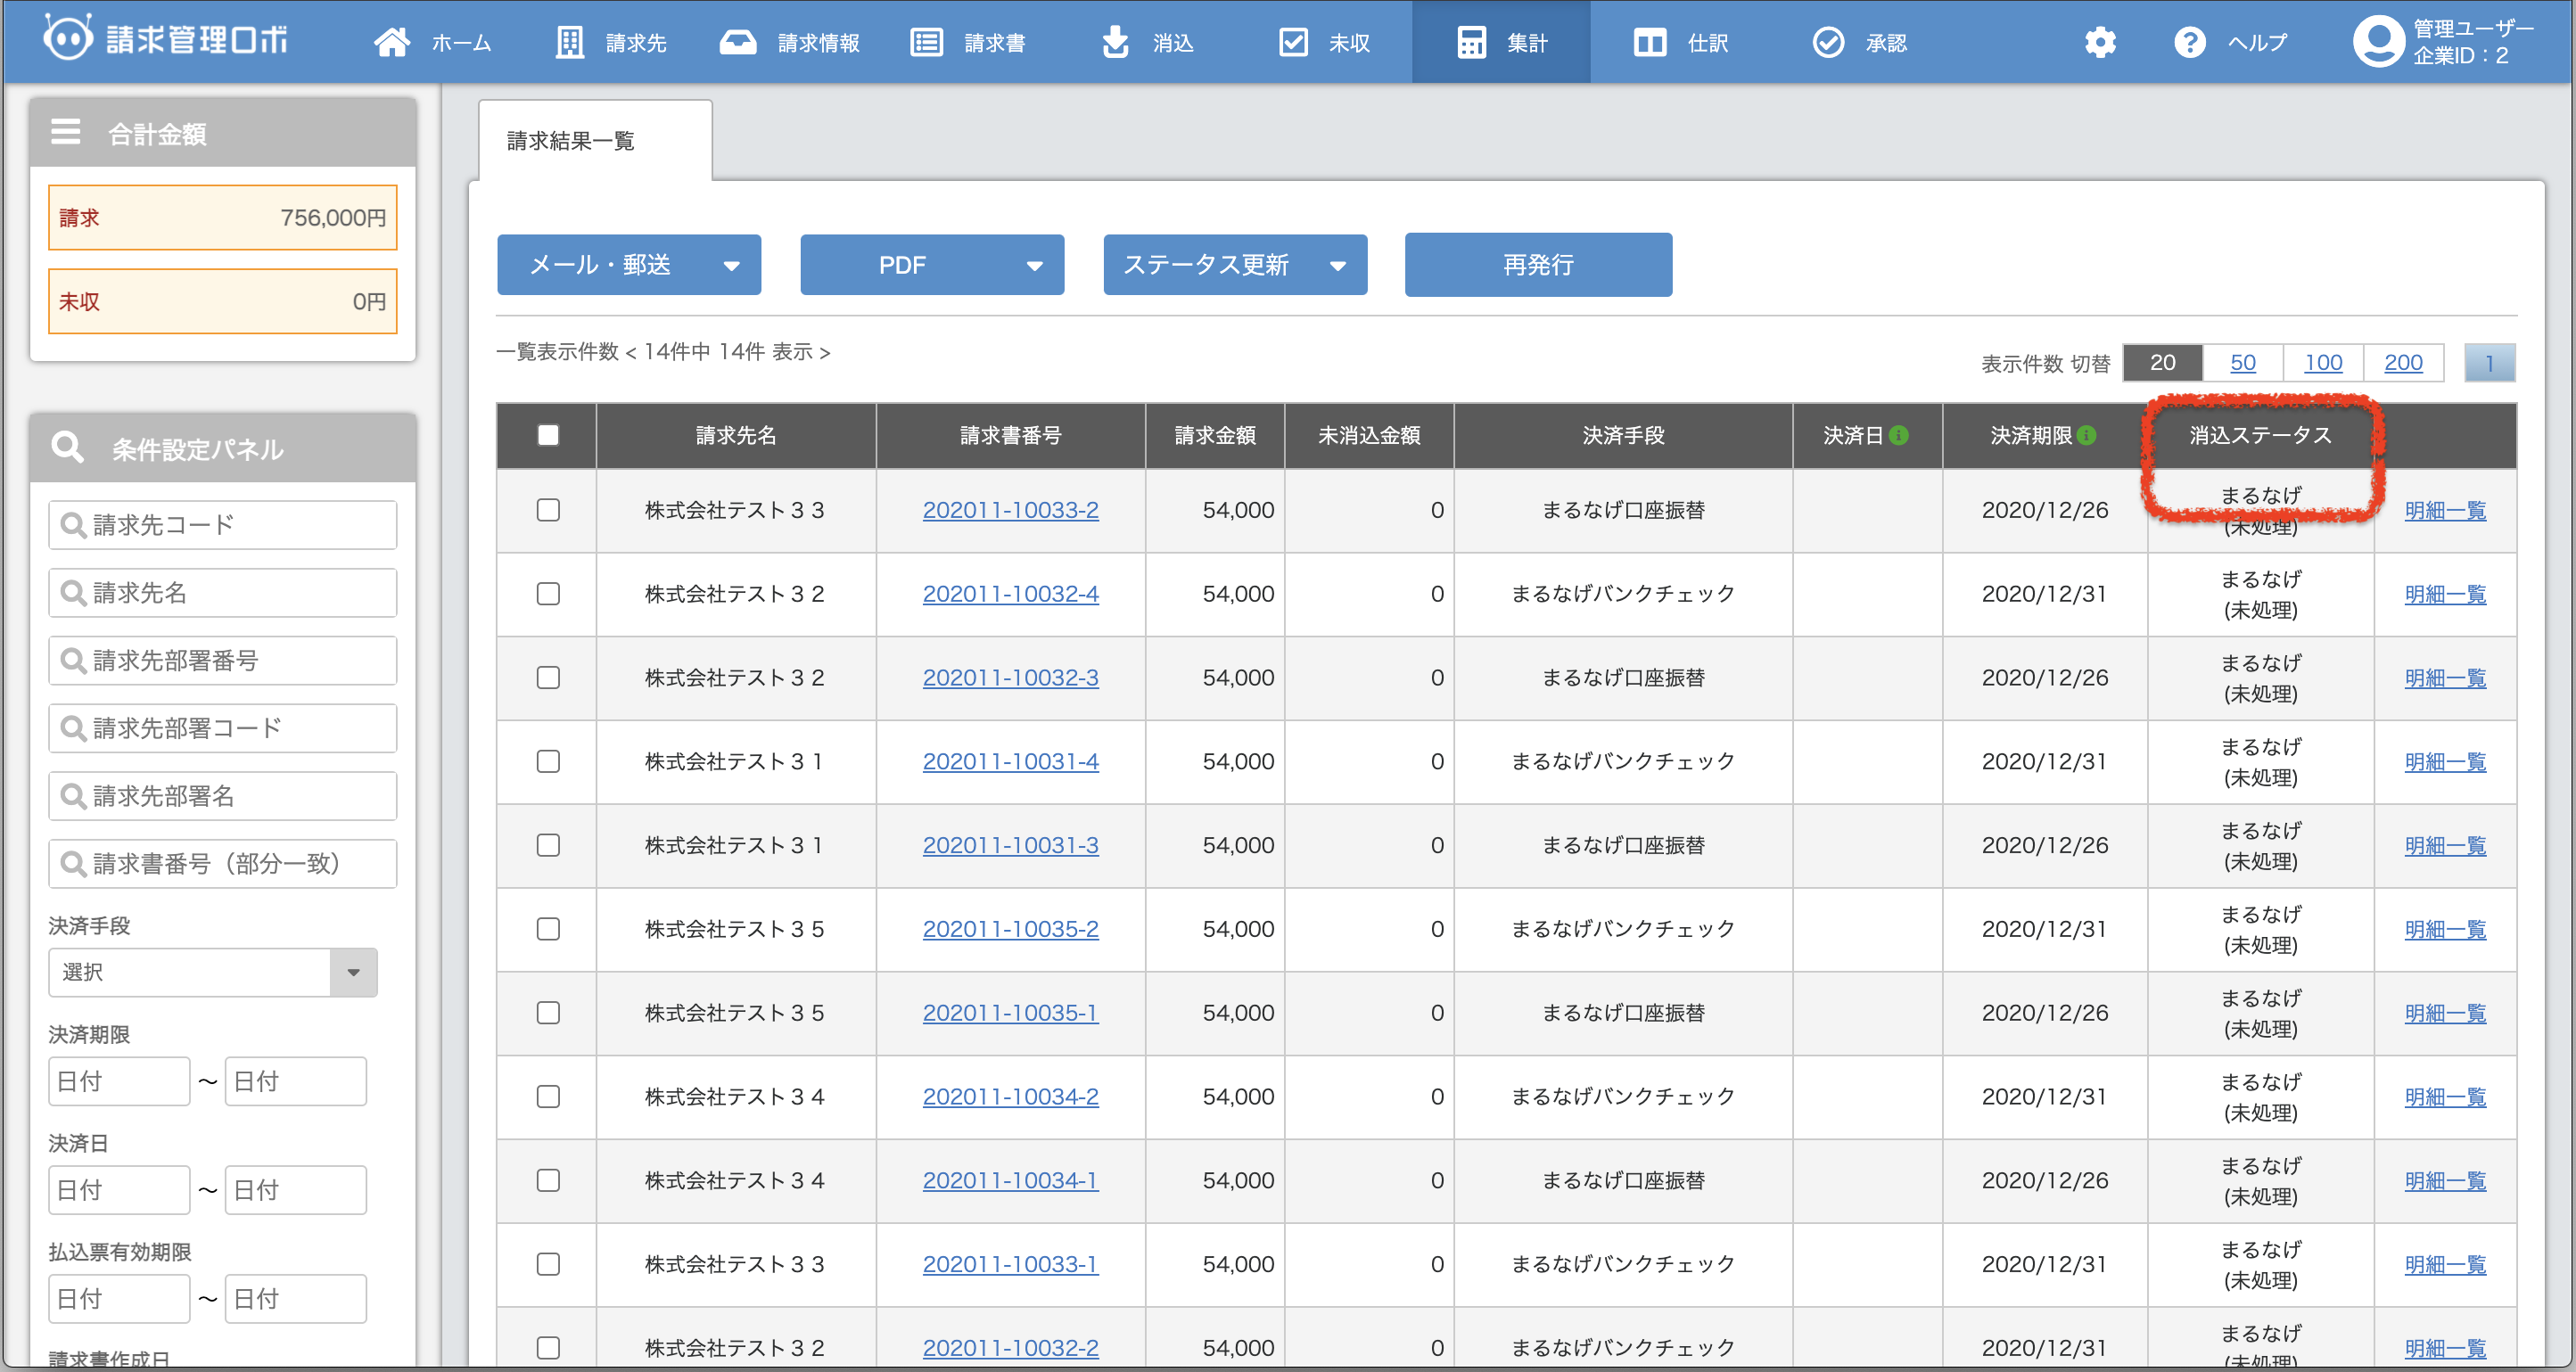2576x1372 pixels.
Task: Click the 請求金額 column header
Action: click(1214, 435)
